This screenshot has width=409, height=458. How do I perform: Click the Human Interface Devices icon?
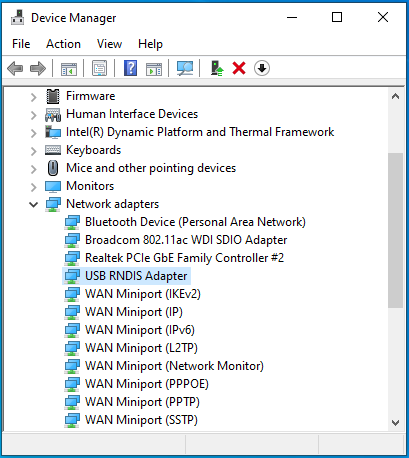(x=53, y=114)
